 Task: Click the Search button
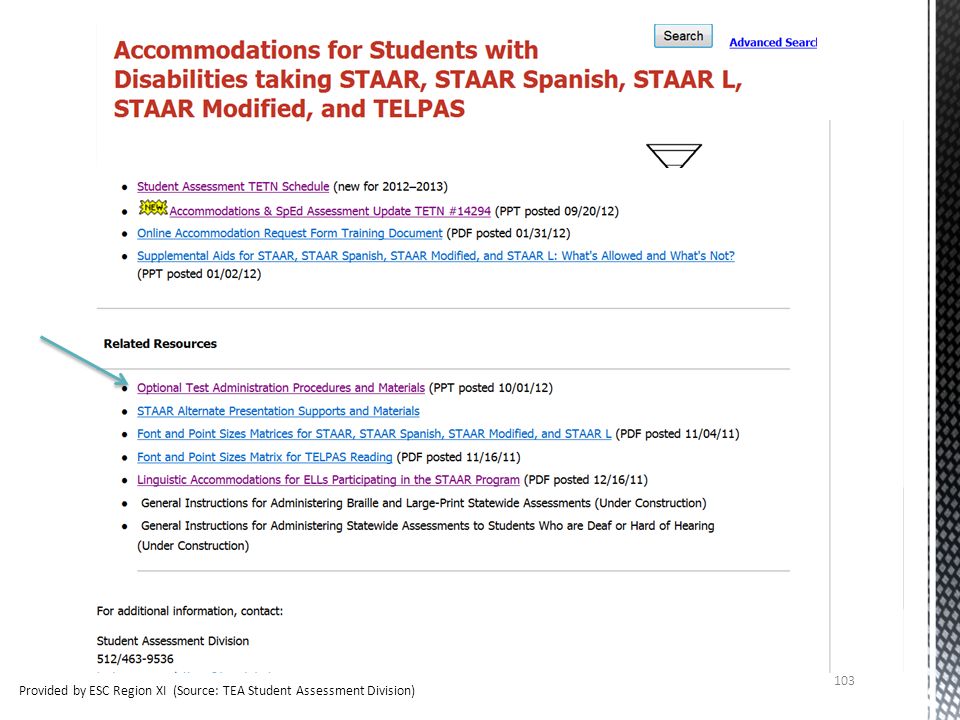coord(683,36)
